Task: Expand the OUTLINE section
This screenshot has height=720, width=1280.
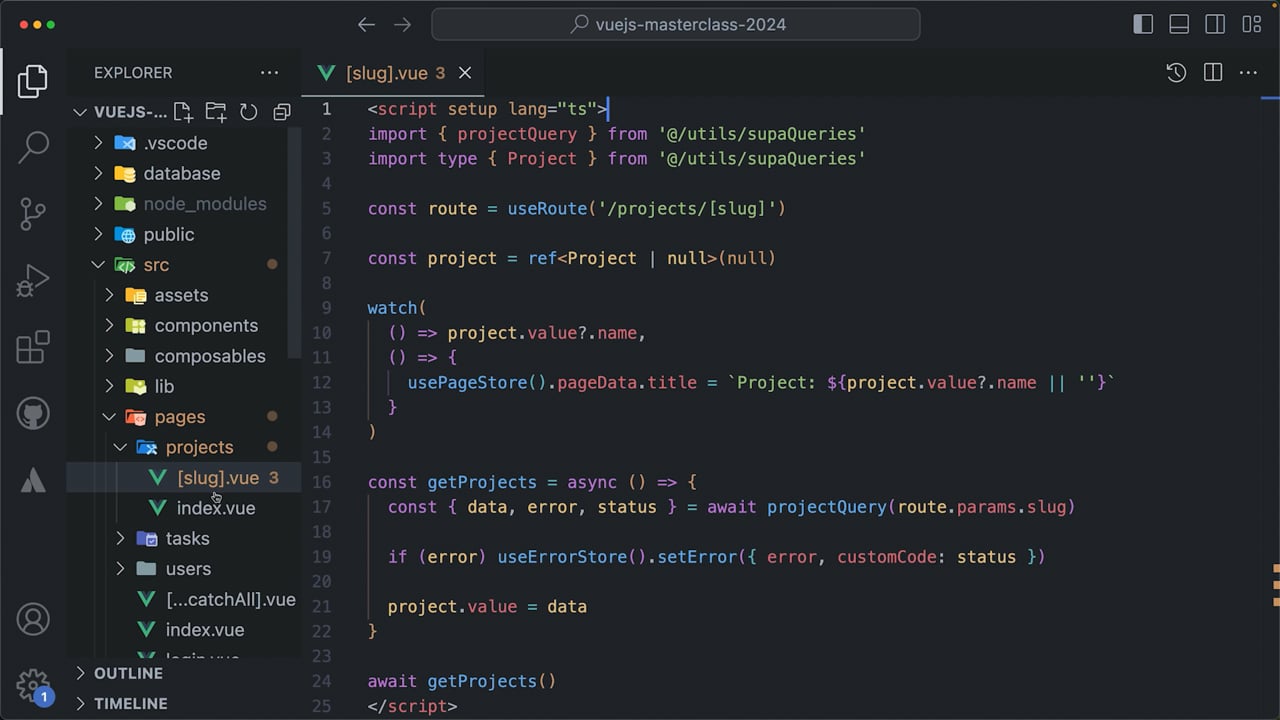Action: click(x=81, y=673)
